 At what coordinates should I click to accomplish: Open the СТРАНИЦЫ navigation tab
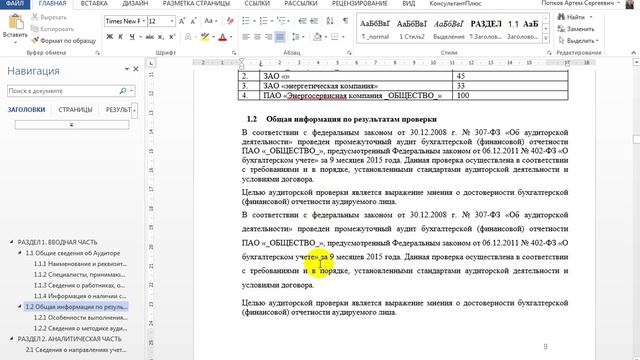tap(76, 110)
